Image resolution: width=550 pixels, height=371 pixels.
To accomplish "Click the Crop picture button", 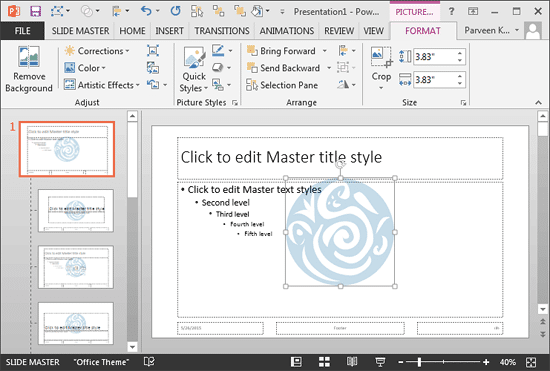I will point(381,68).
